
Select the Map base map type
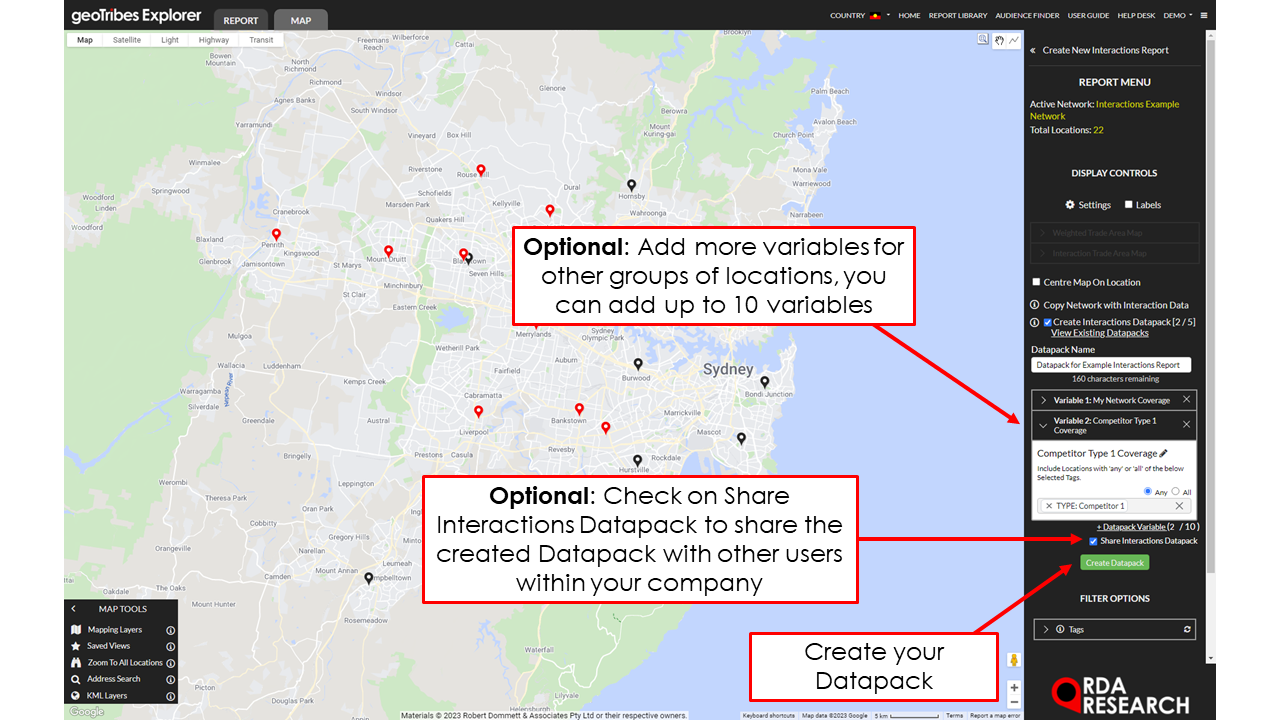[x=85, y=40]
